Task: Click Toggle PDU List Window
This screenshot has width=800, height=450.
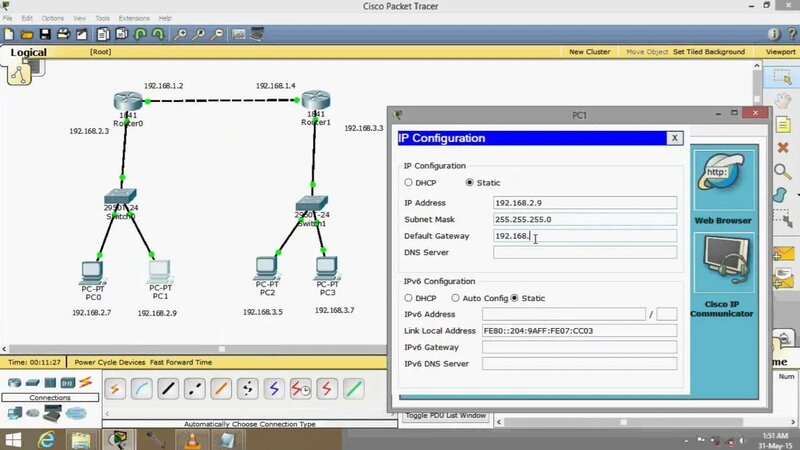Action: coord(445,415)
